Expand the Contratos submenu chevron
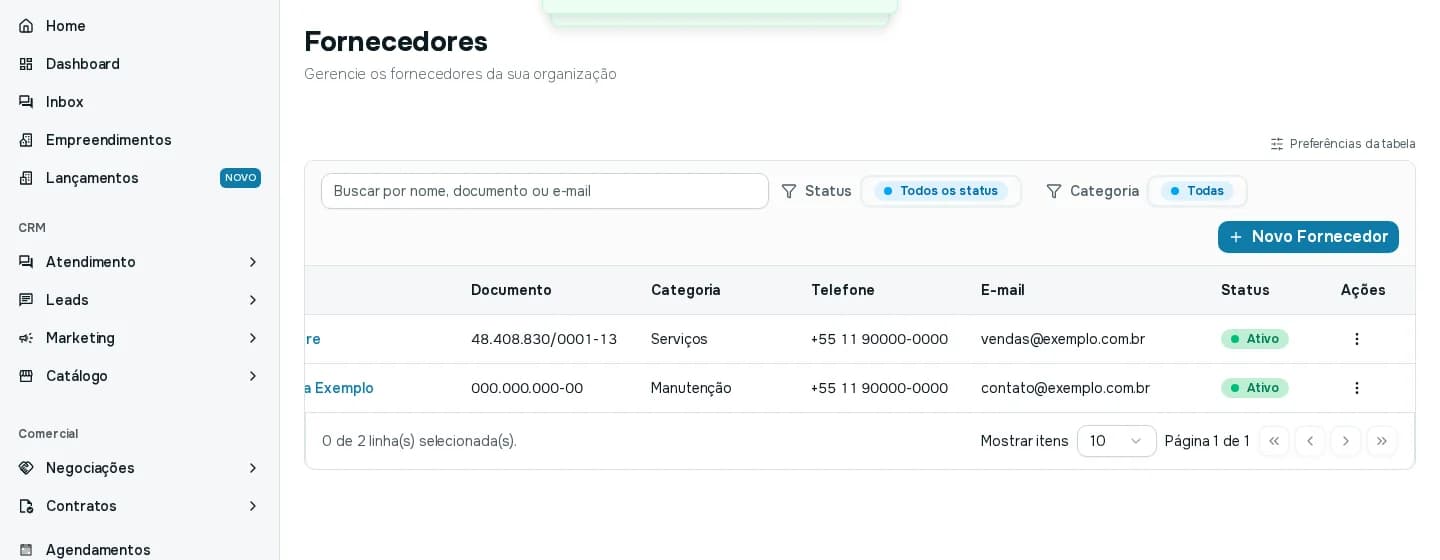Image resolution: width=1440 pixels, height=560 pixels. pos(253,506)
